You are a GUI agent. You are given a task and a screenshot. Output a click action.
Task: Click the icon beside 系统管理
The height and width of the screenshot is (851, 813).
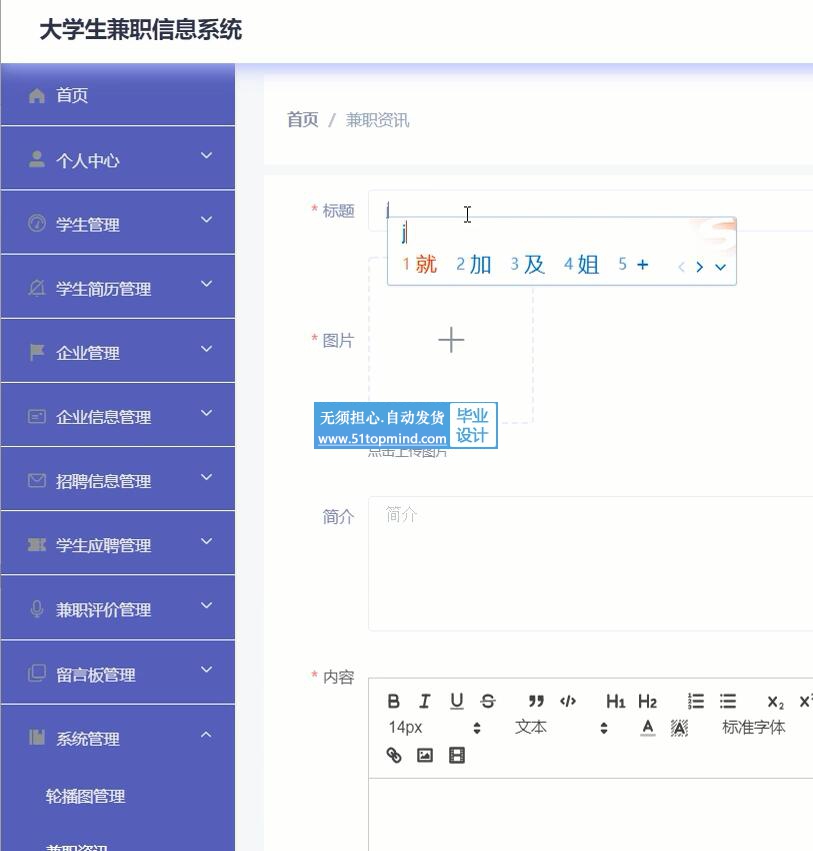tap(36, 737)
